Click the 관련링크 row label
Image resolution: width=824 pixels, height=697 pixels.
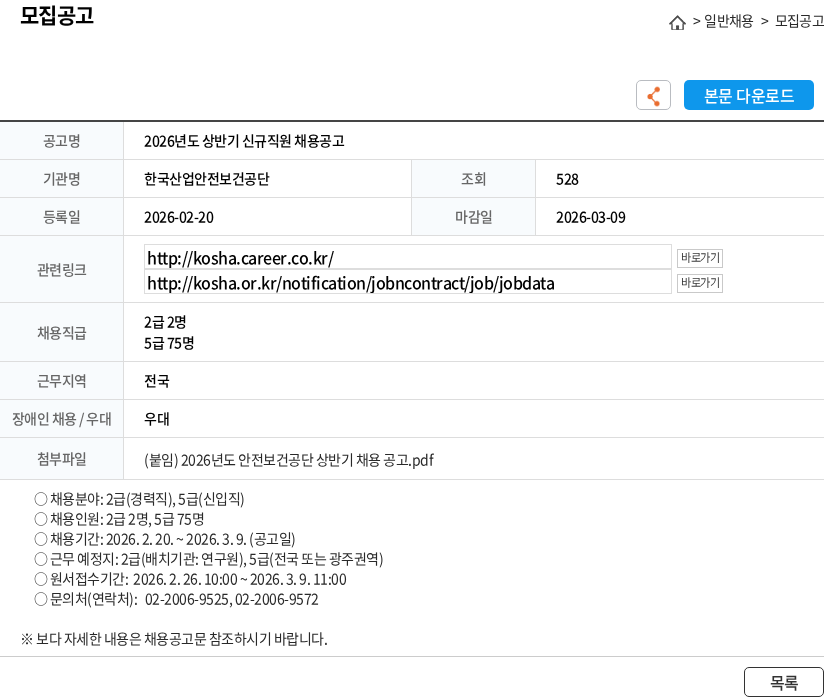tap(61, 270)
